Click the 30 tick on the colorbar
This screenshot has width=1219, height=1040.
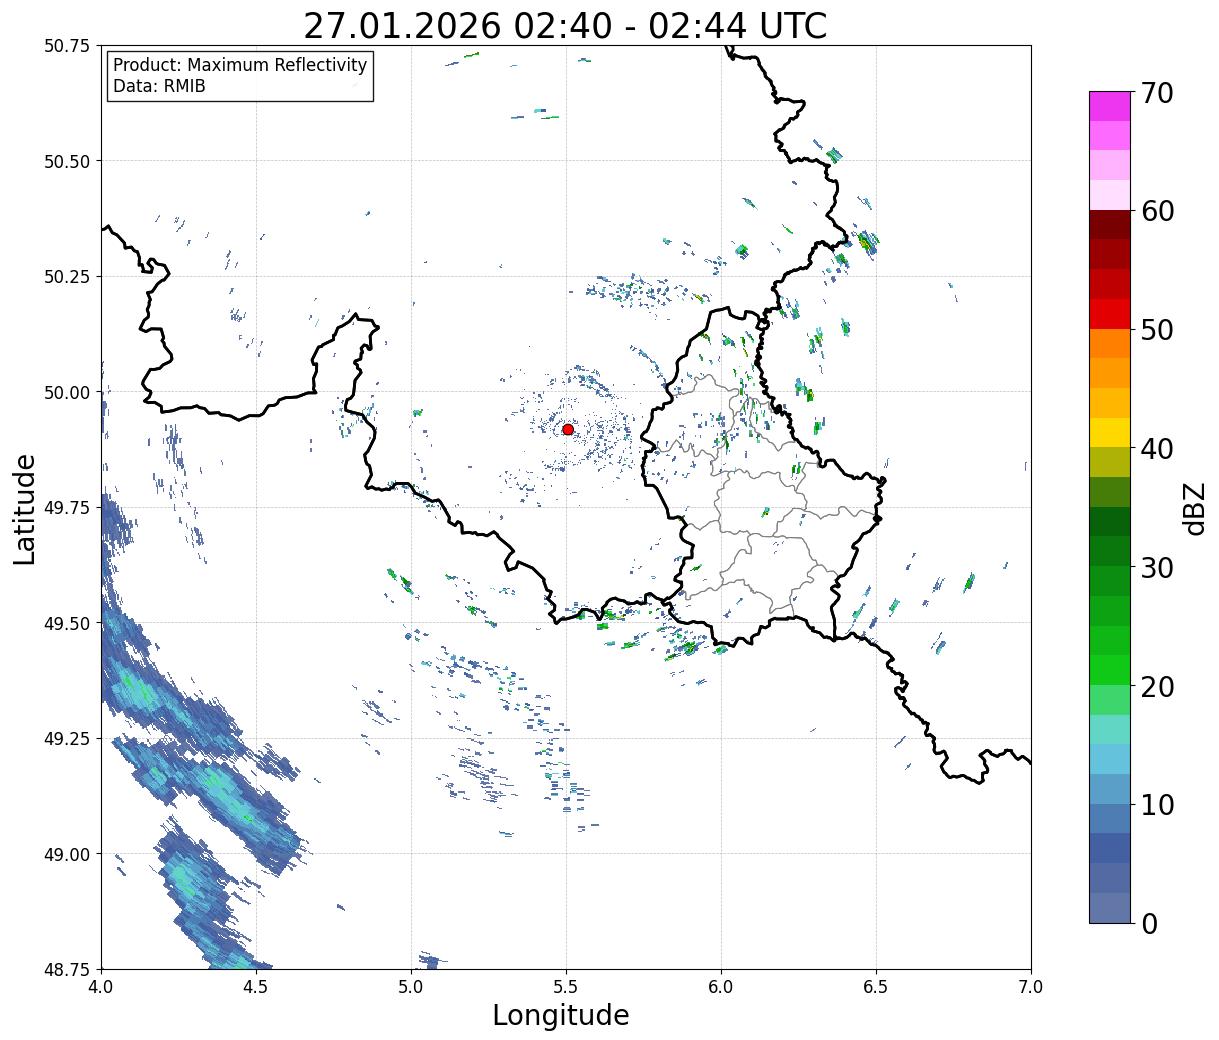1157,567
